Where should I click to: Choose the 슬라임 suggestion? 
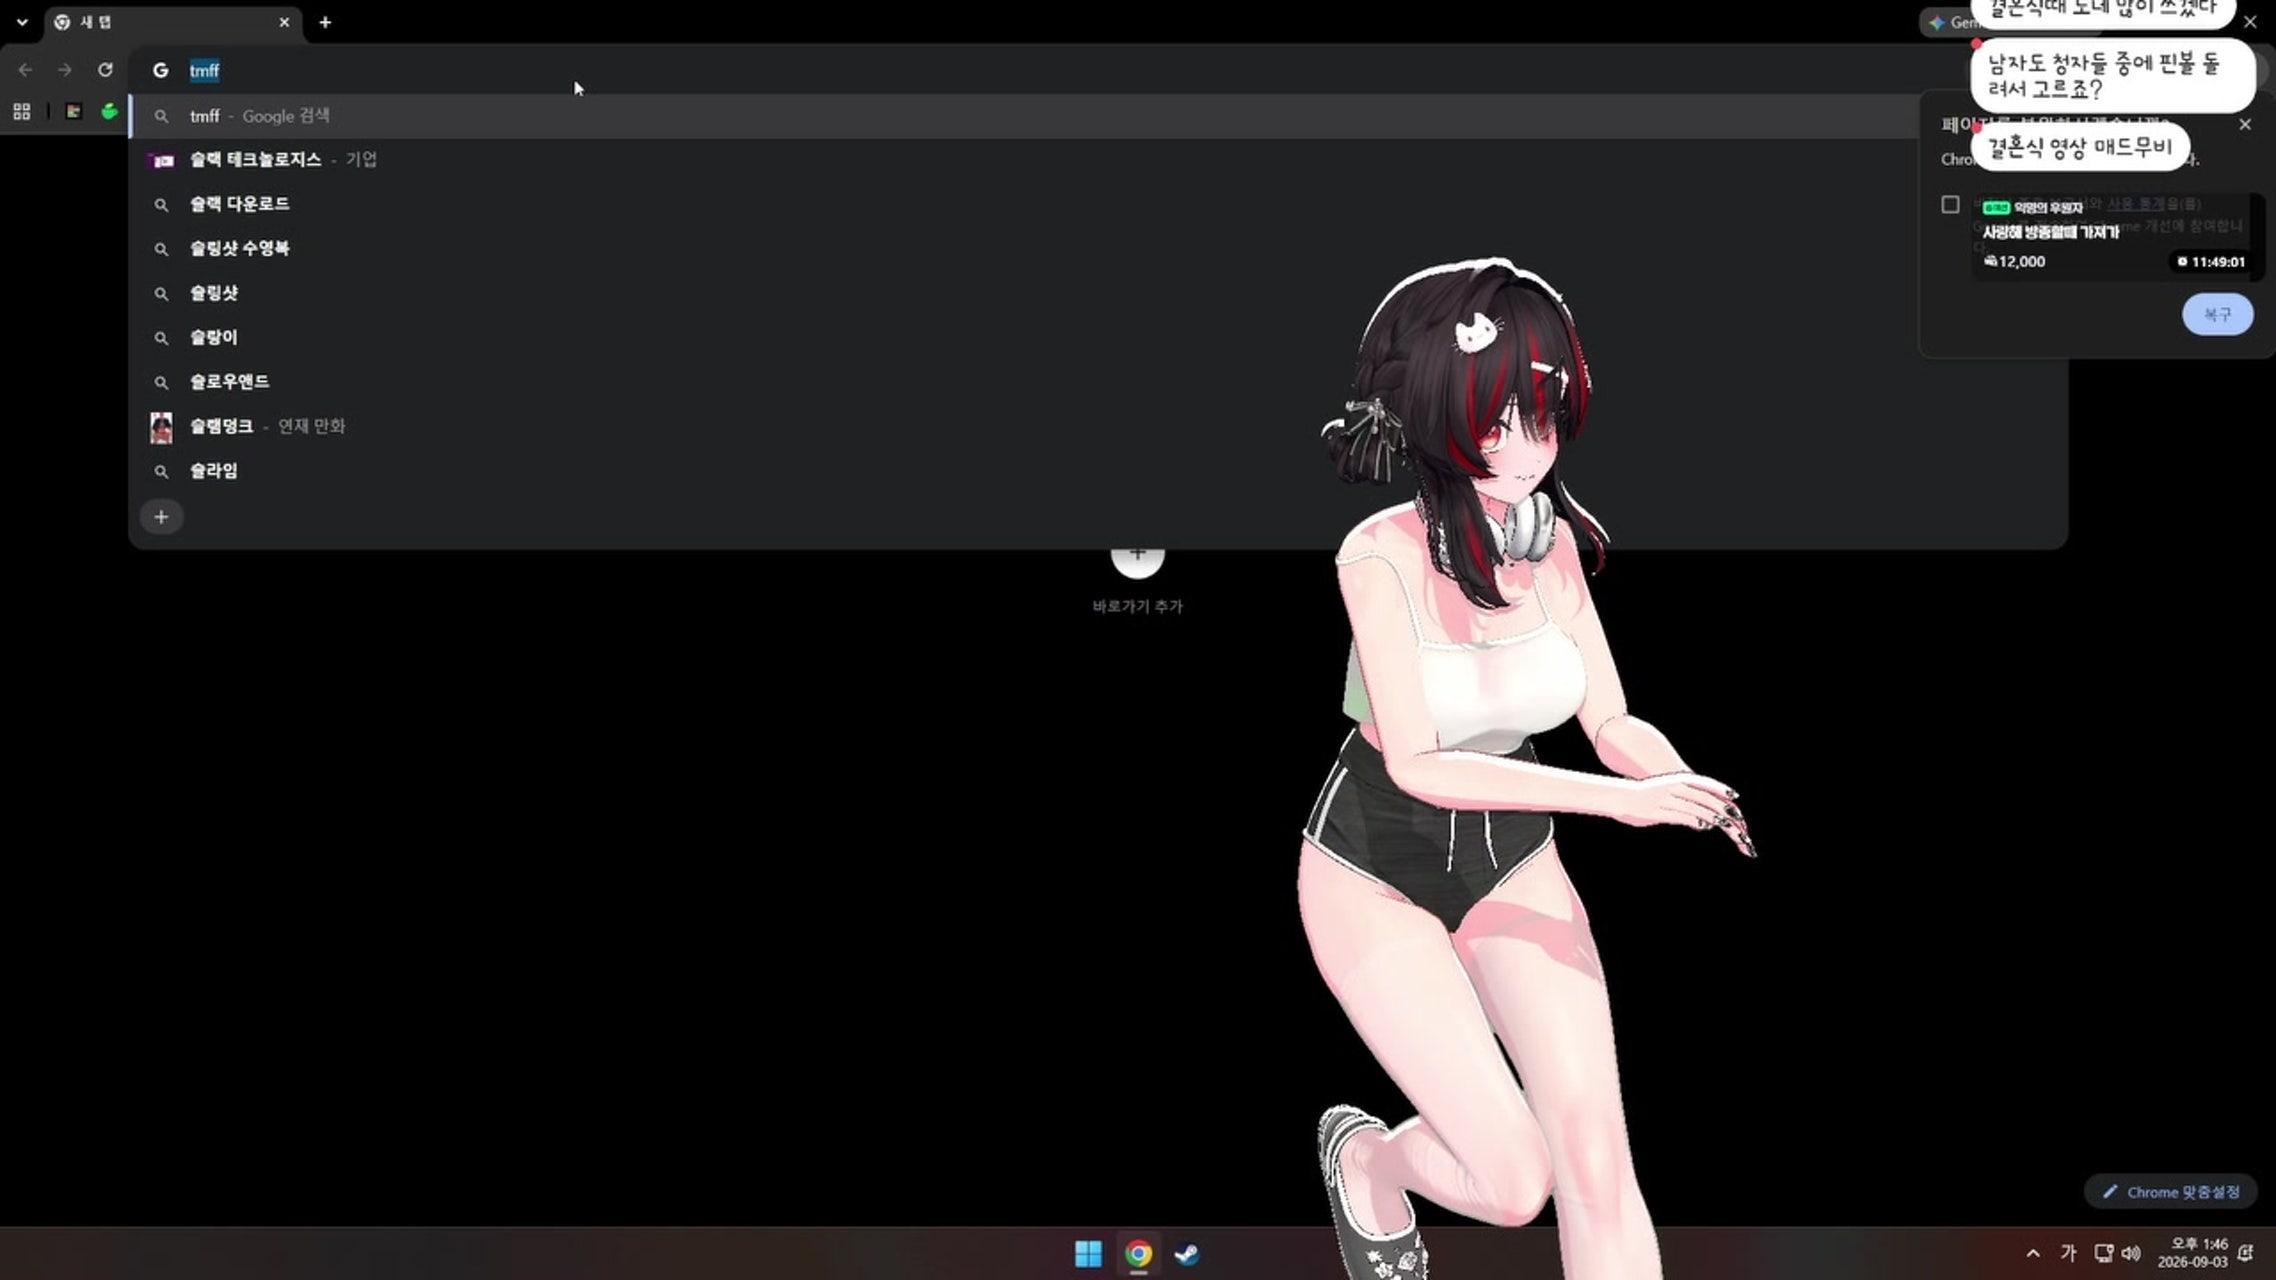tap(1098, 470)
